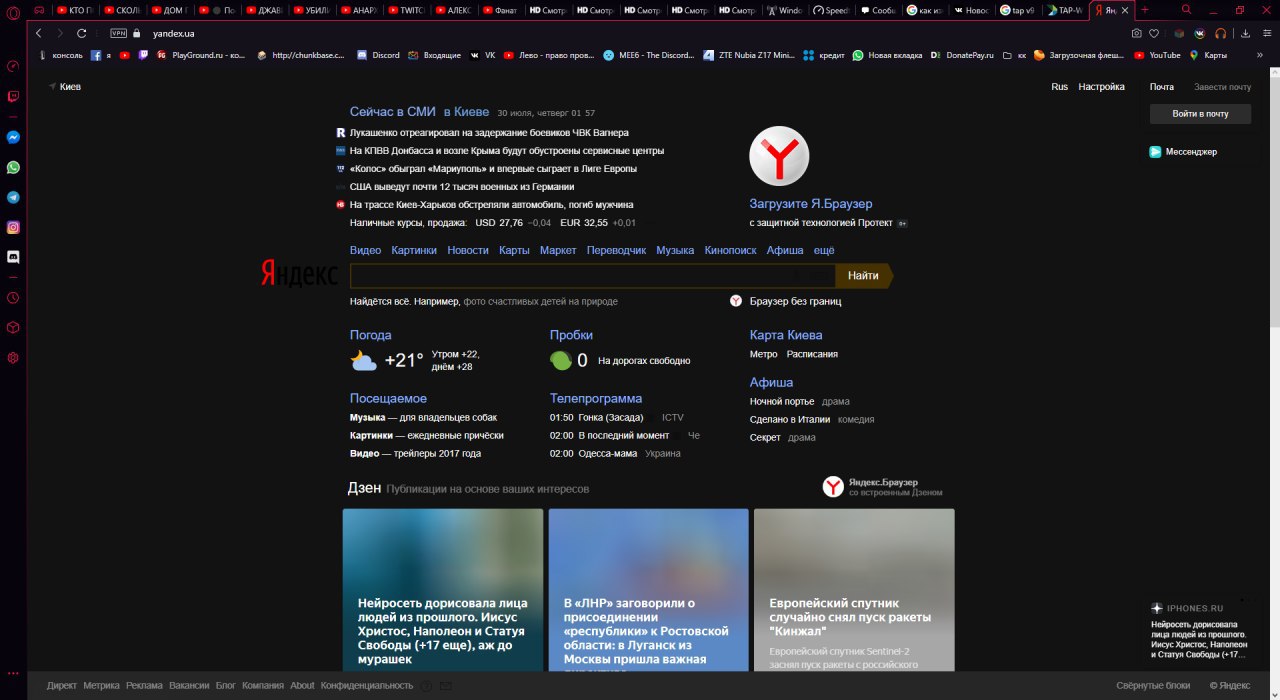Open the 'Карты' maps bookmark
The height and width of the screenshot is (700, 1280).
point(1208,55)
